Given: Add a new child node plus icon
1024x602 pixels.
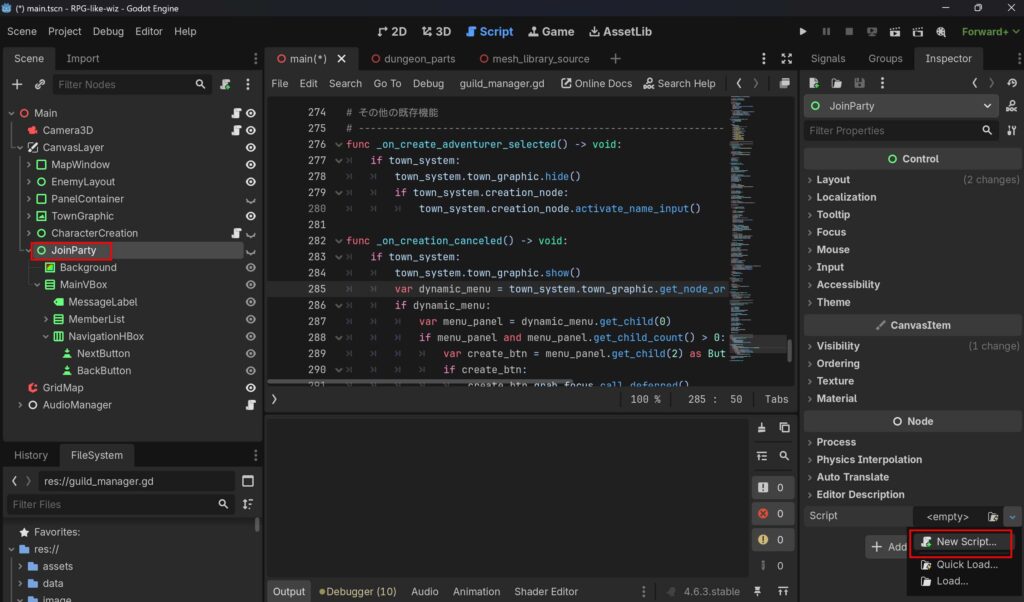Looking at the screenshot, I should pos(17,84).
